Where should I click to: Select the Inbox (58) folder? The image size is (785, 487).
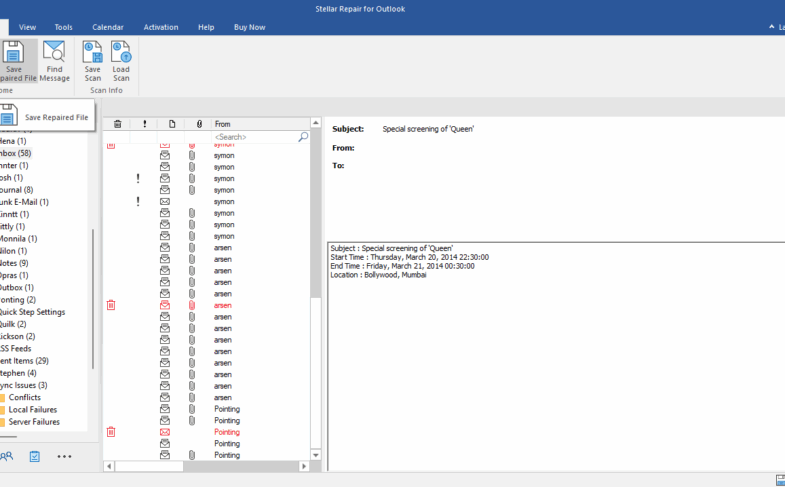click(x=15, y=153)
